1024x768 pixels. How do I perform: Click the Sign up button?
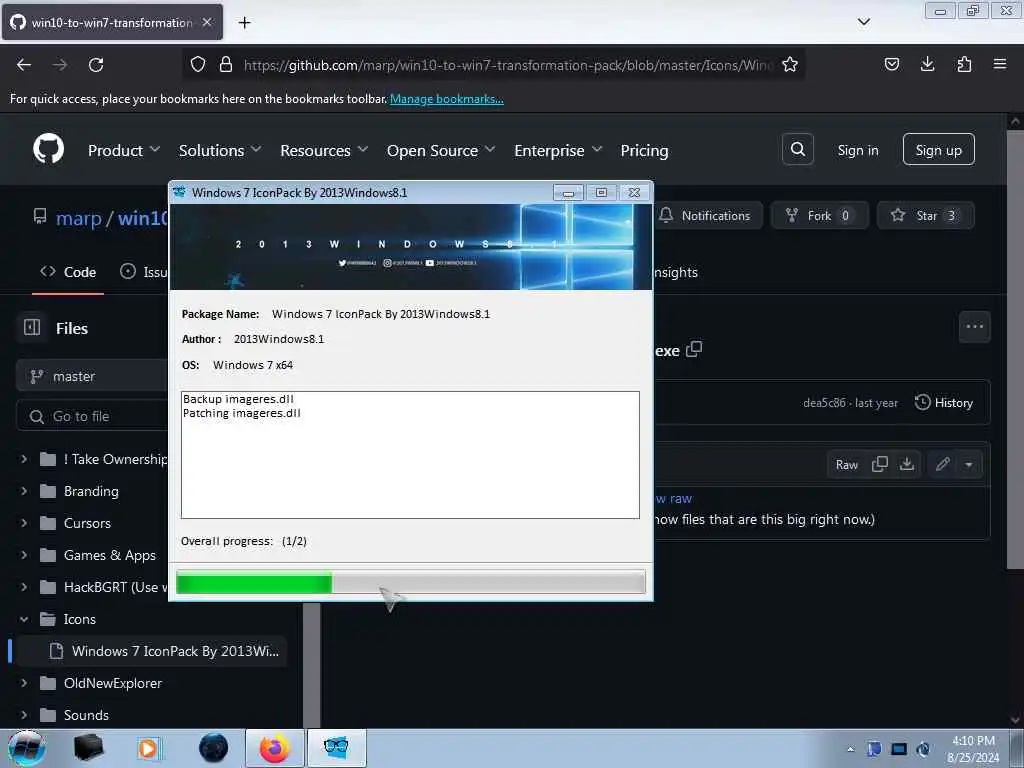pyautogui.click(x=938, y=150)
